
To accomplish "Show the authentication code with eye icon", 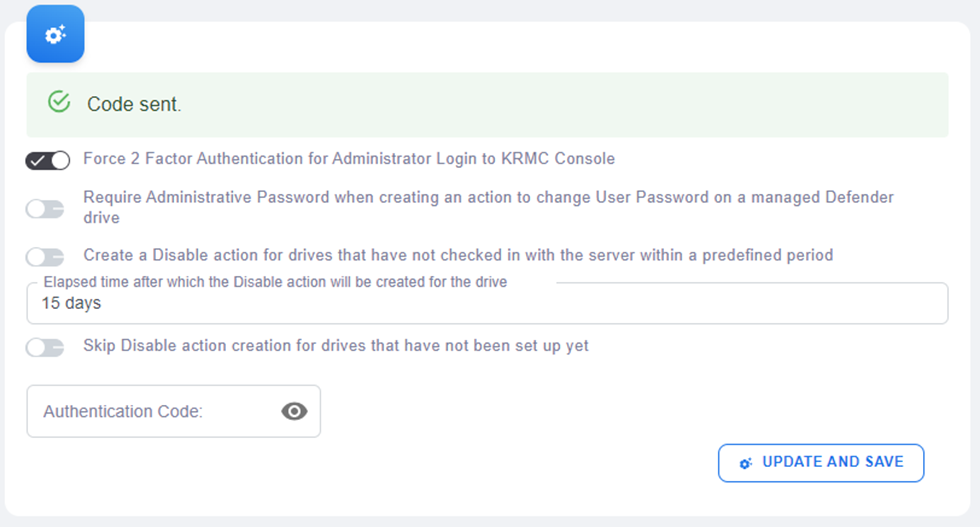I will click(x=294, y=411).
